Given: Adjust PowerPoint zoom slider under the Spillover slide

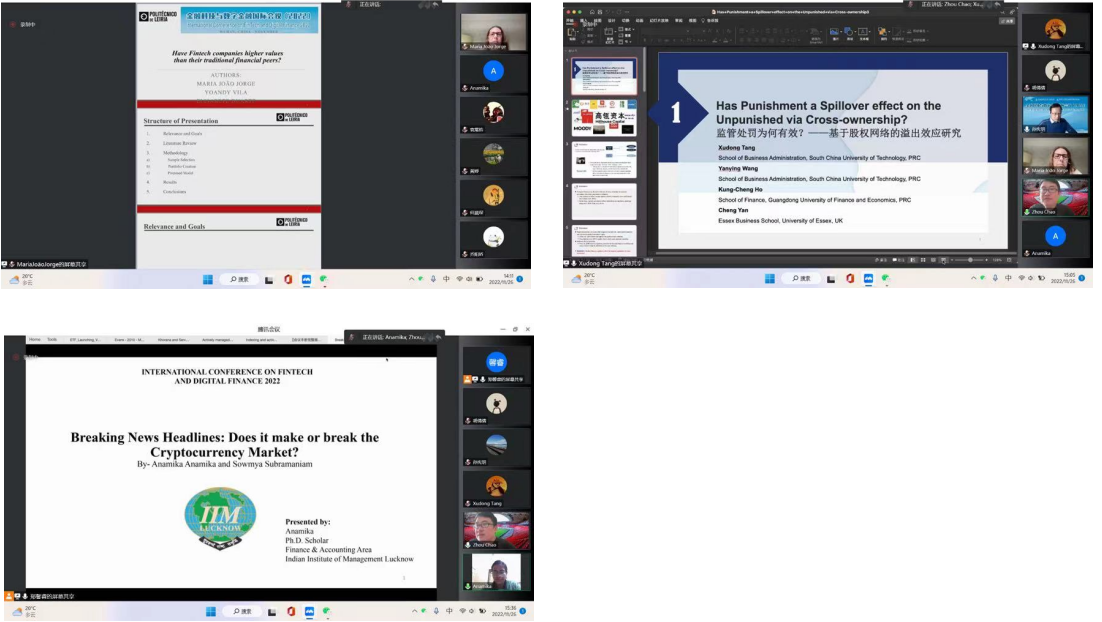Looking at the screenshot, I should point(970,260).
